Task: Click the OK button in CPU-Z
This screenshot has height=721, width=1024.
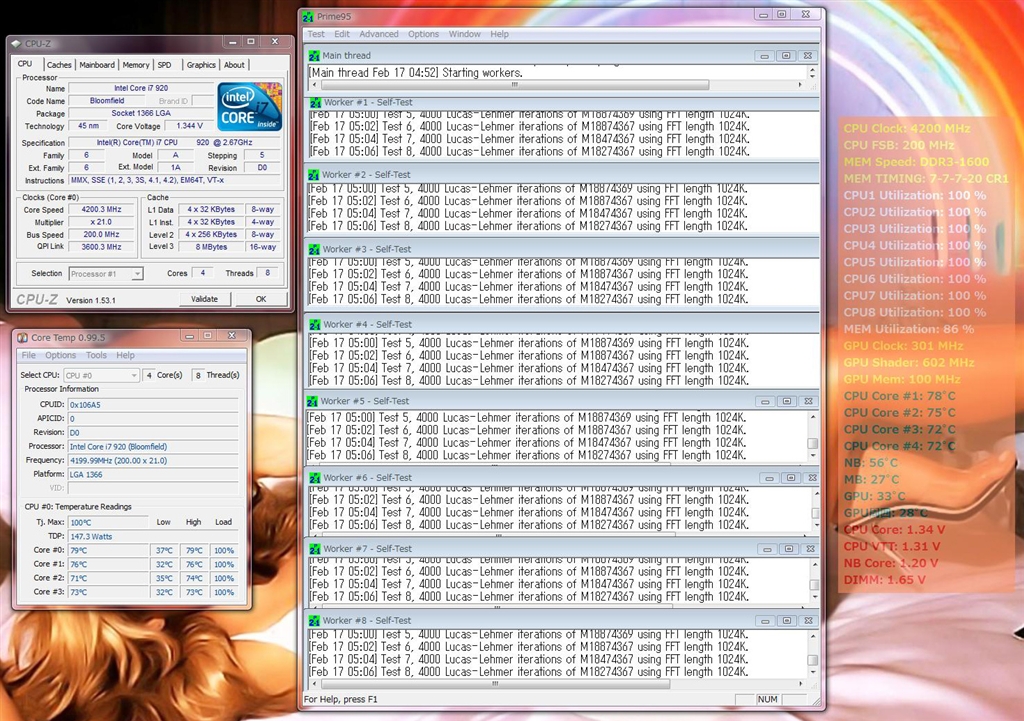Action: [261, 299]
